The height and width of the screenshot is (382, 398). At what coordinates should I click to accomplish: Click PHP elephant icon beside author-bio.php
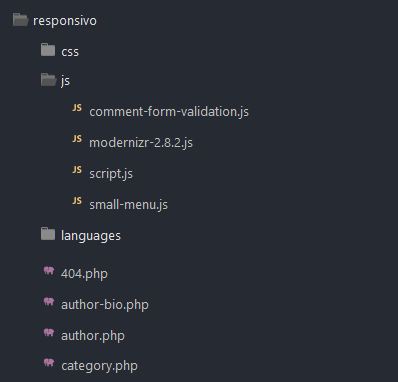tap(49, 302)
